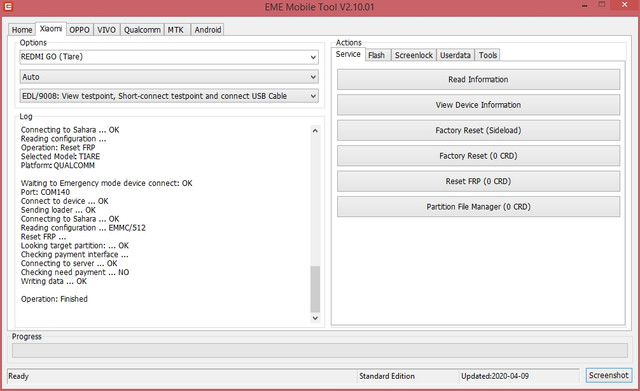Click the log scrollbar down arrow

pyautogui.click(x=315, y=318)
